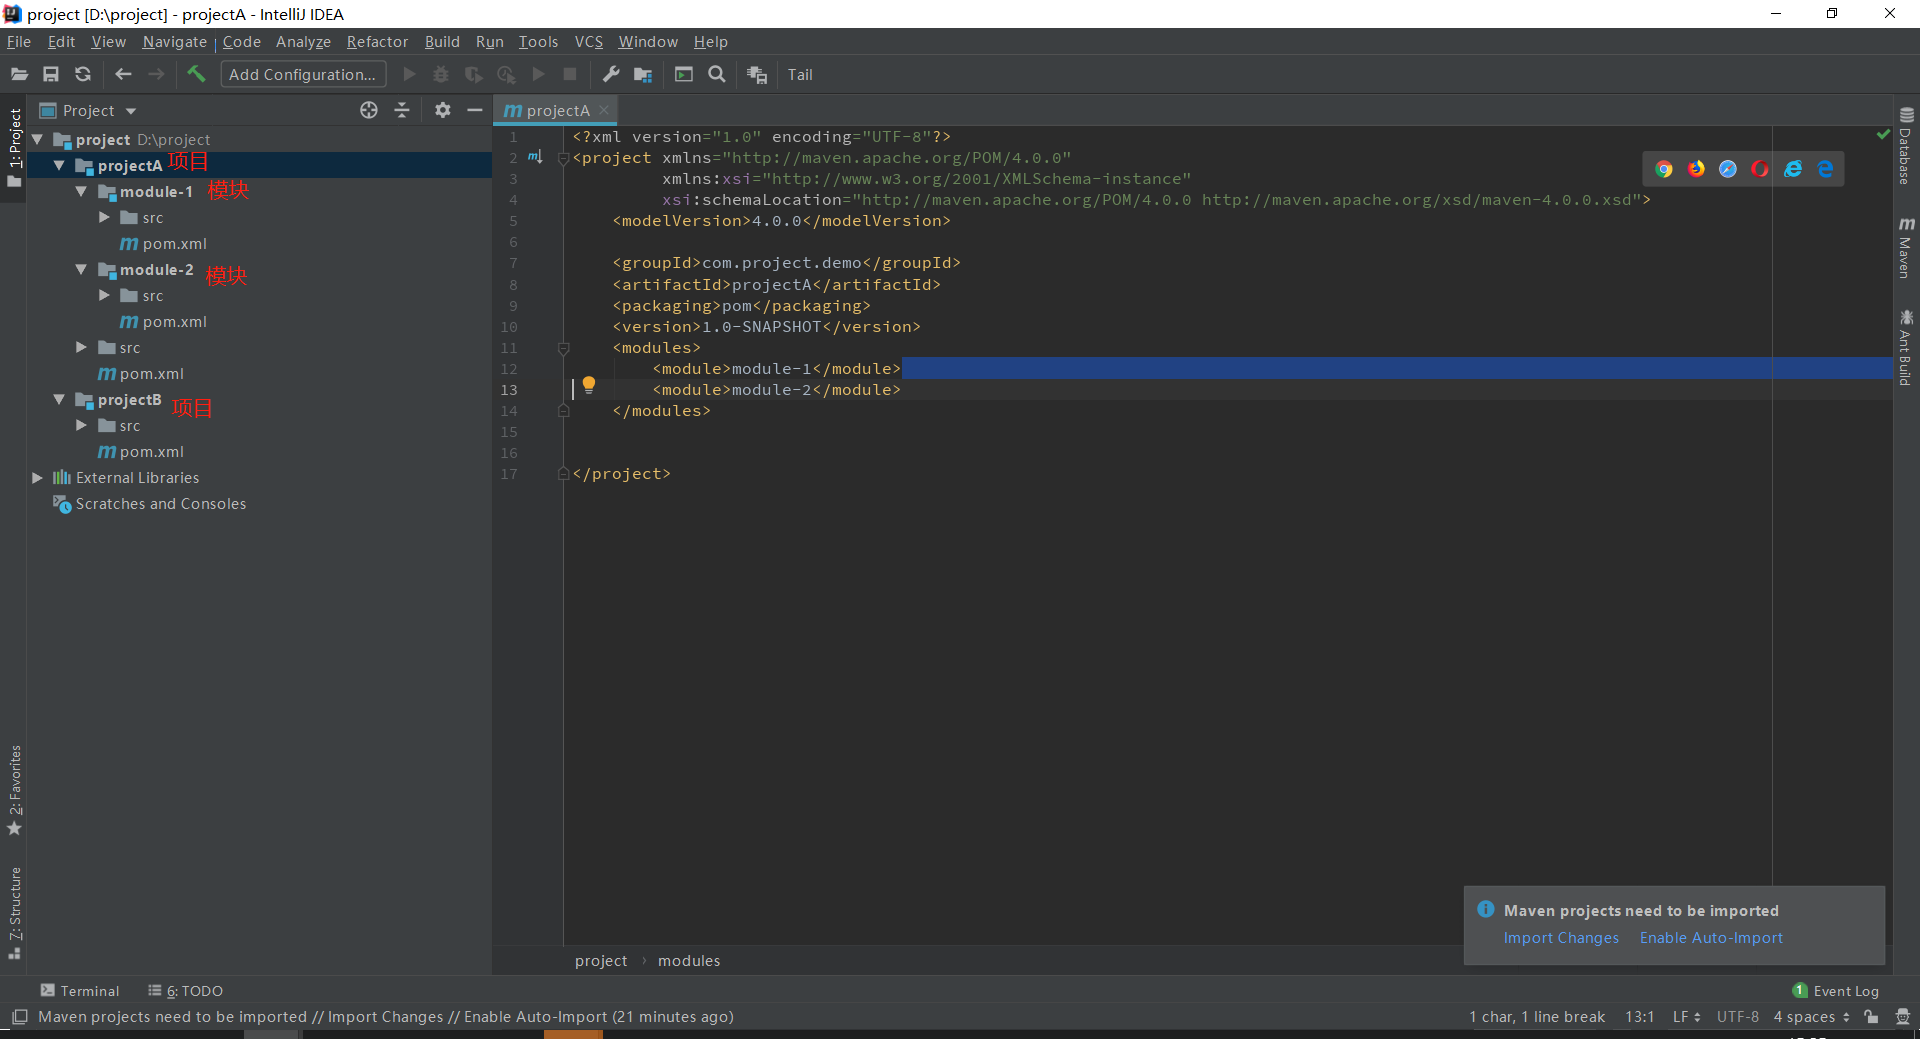Click the Run play icon
Screen dimensions: 1920x1039
point(409,75)
